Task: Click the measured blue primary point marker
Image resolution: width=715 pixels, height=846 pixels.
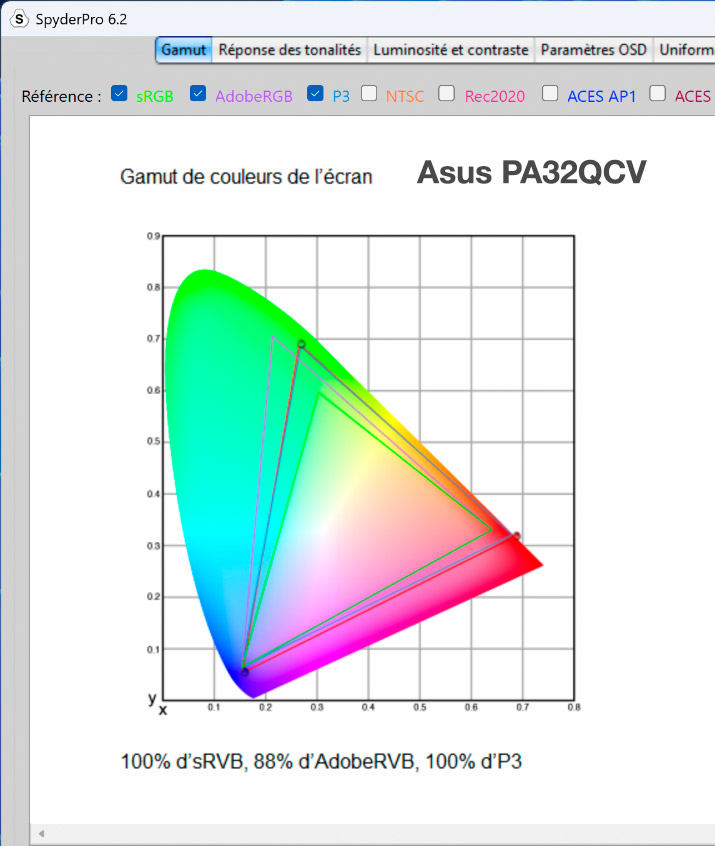Action: click(x=245, y=672)
